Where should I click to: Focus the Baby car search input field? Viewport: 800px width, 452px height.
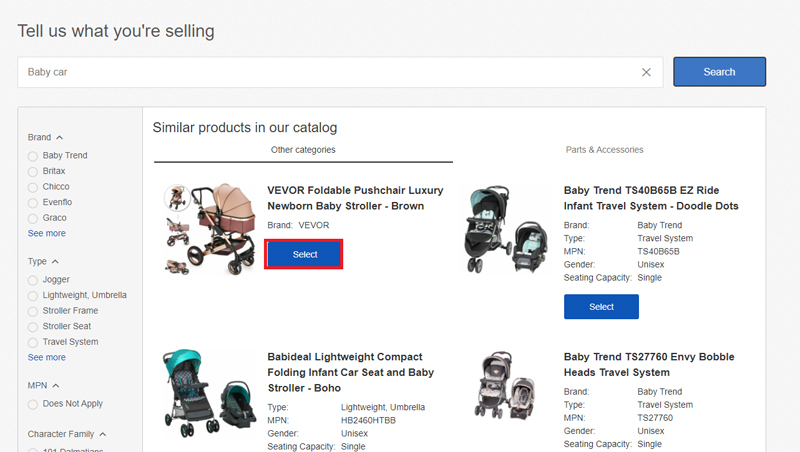coord(329,72)
